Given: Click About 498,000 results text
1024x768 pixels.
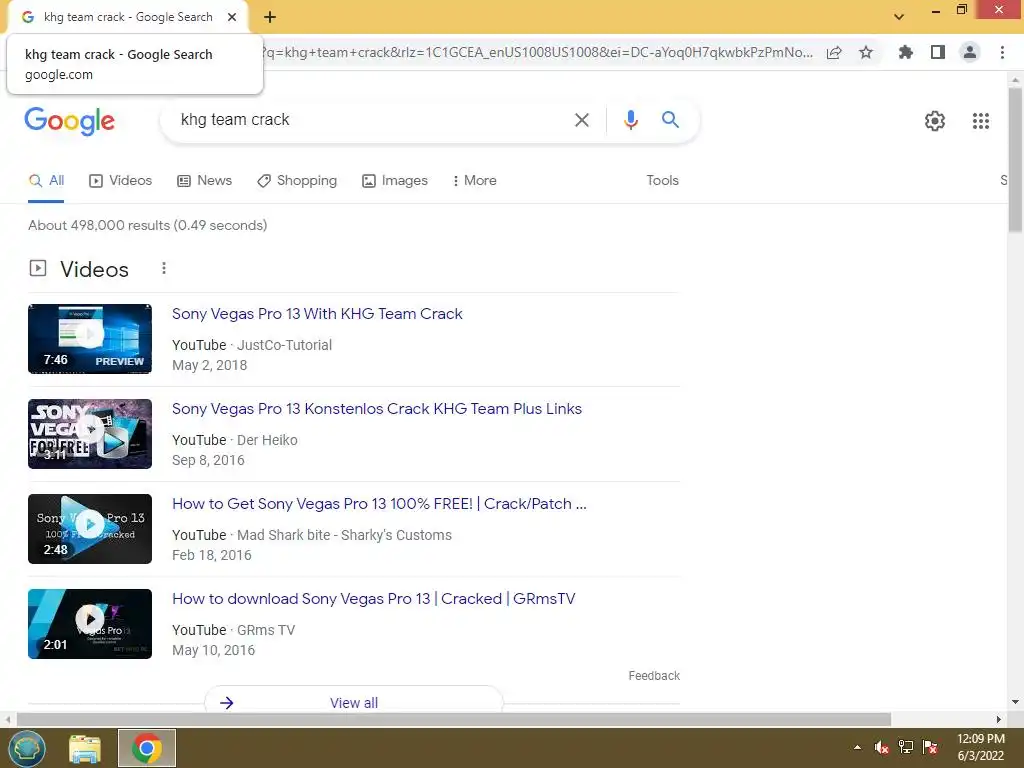Looking at the screenshot, I should 148,225.
